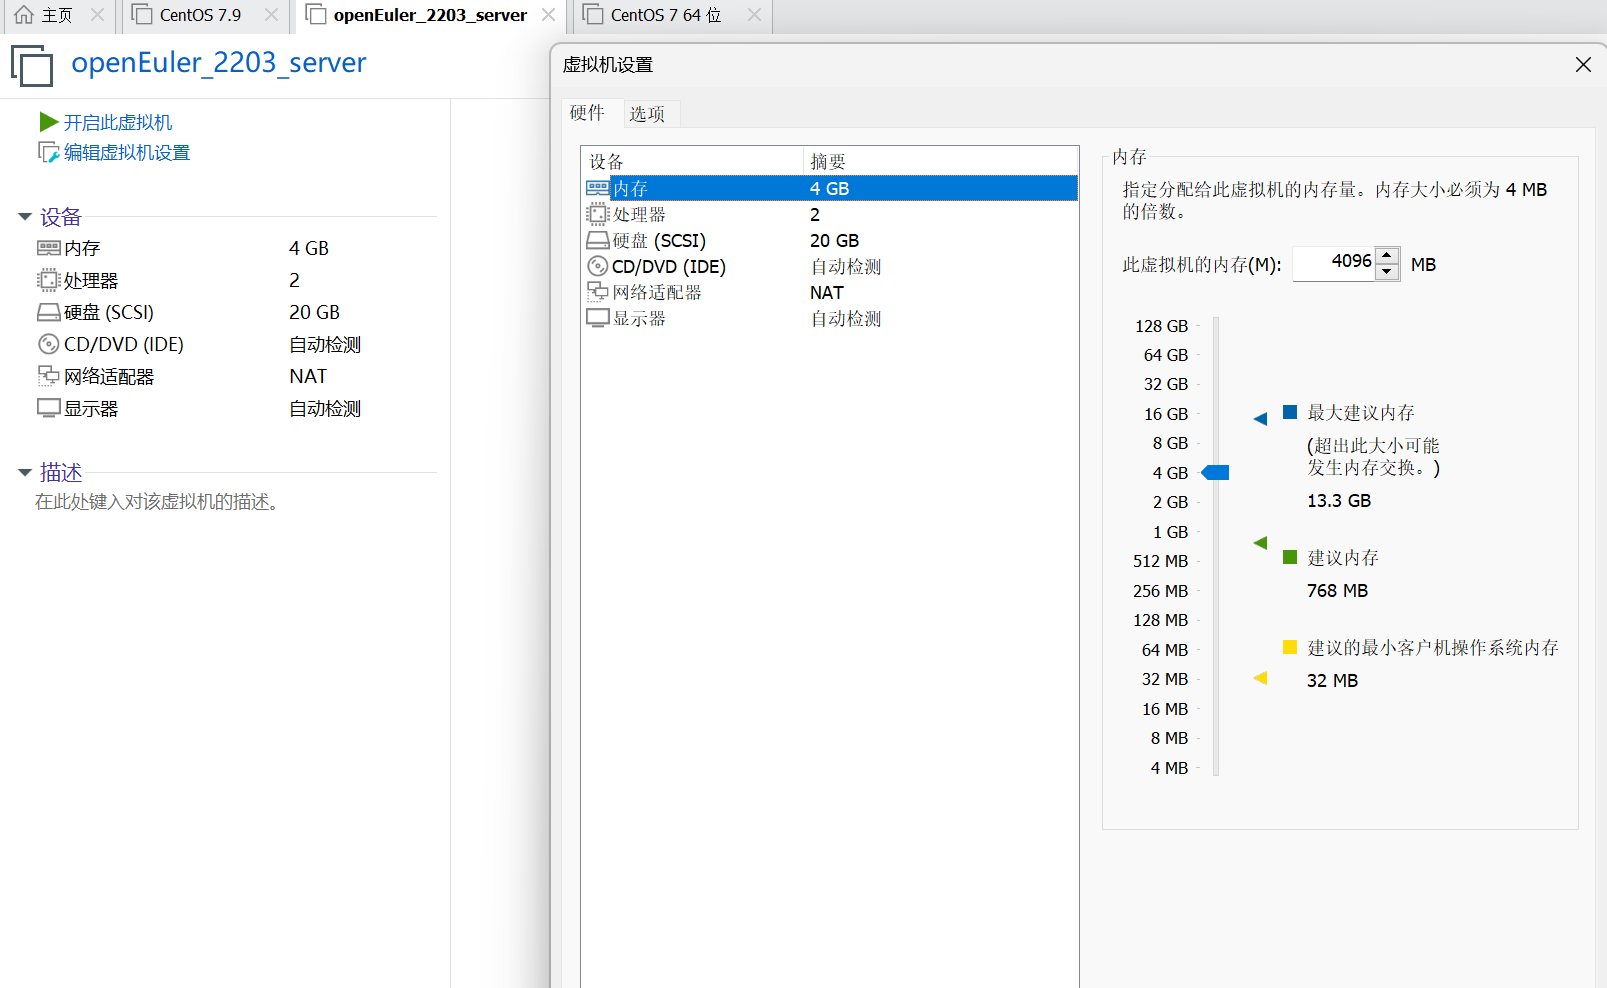Click processor icon in settings hardware list
The width and height of the screenshot is (1607, 988).
click(x=598, y=214)
